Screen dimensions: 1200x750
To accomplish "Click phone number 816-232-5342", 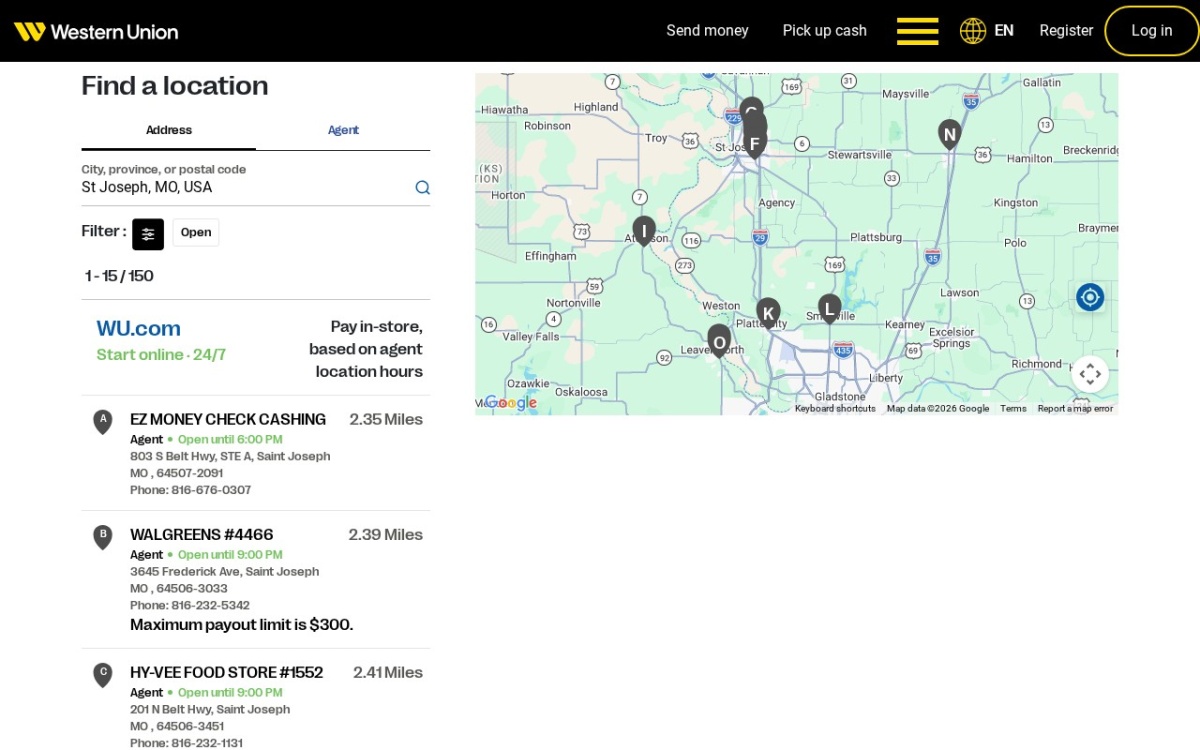I will (210, 605).
